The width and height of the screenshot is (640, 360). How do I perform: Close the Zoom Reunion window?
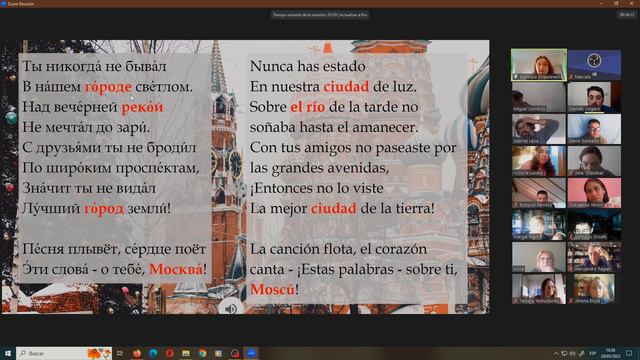pyautogui.click(x=631, y=3)
